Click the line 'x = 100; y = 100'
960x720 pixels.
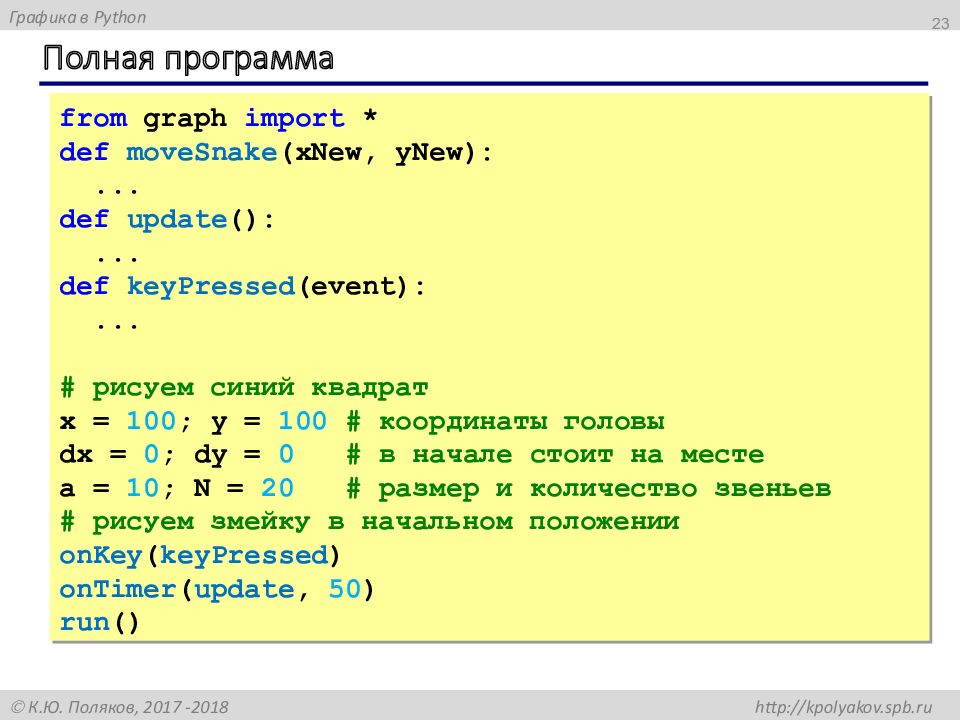[193, 421]
